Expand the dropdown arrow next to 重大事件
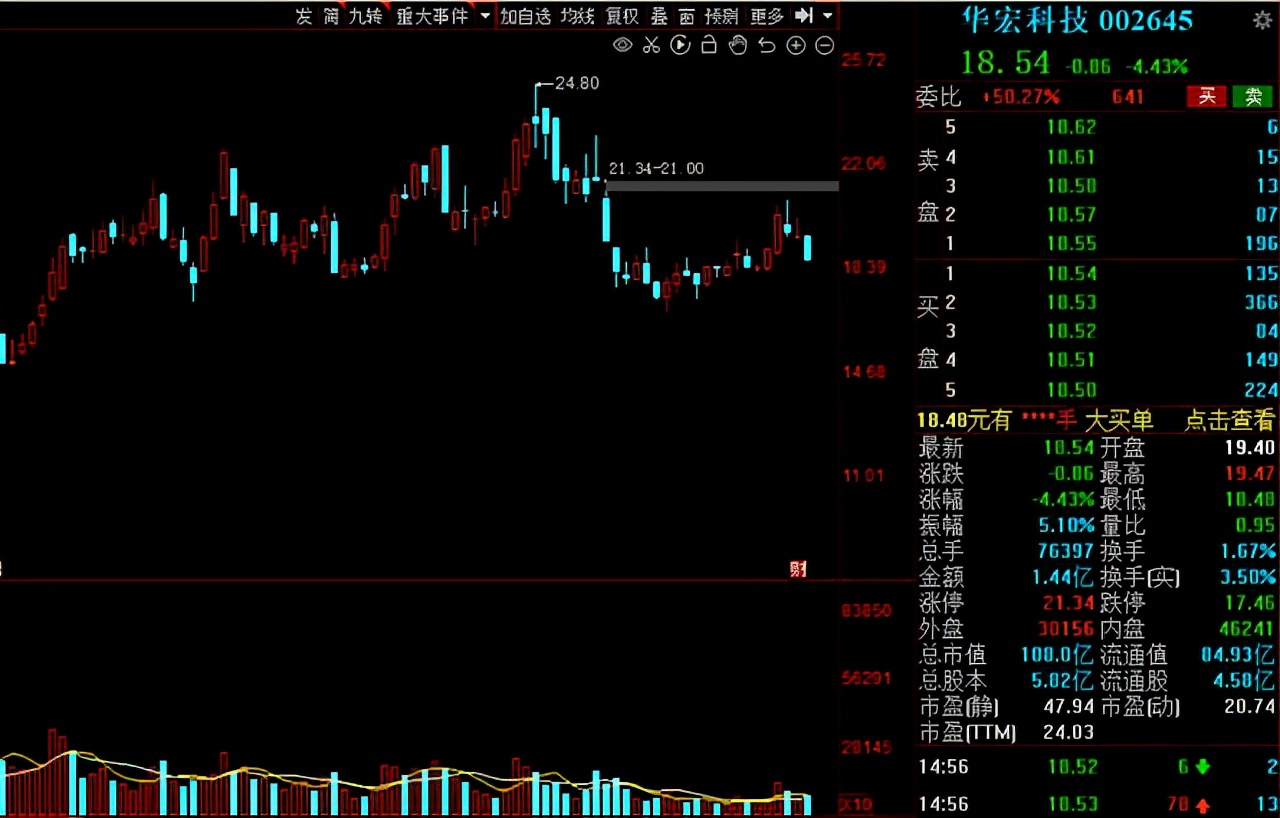The image size is (1280, 818). [x=485, y=16]
